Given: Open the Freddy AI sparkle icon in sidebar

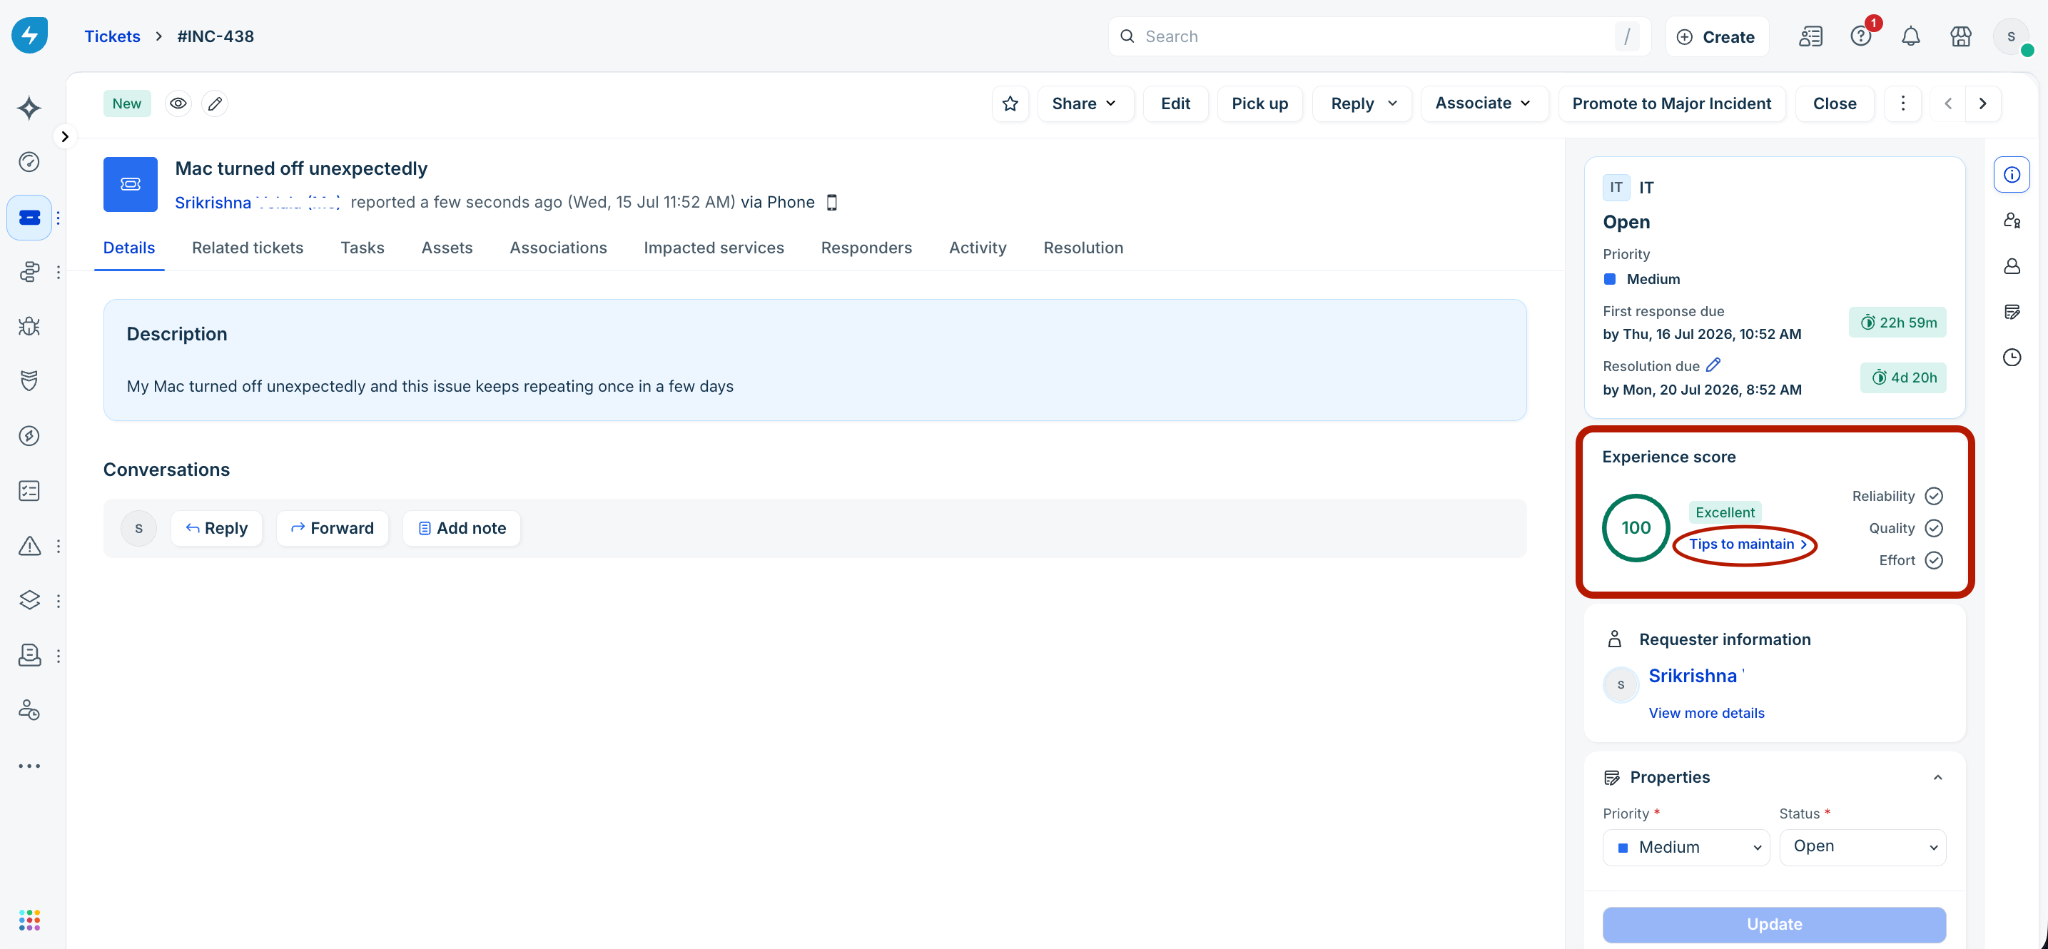Looking at the screenshot, I should click(x=29, y=108).
